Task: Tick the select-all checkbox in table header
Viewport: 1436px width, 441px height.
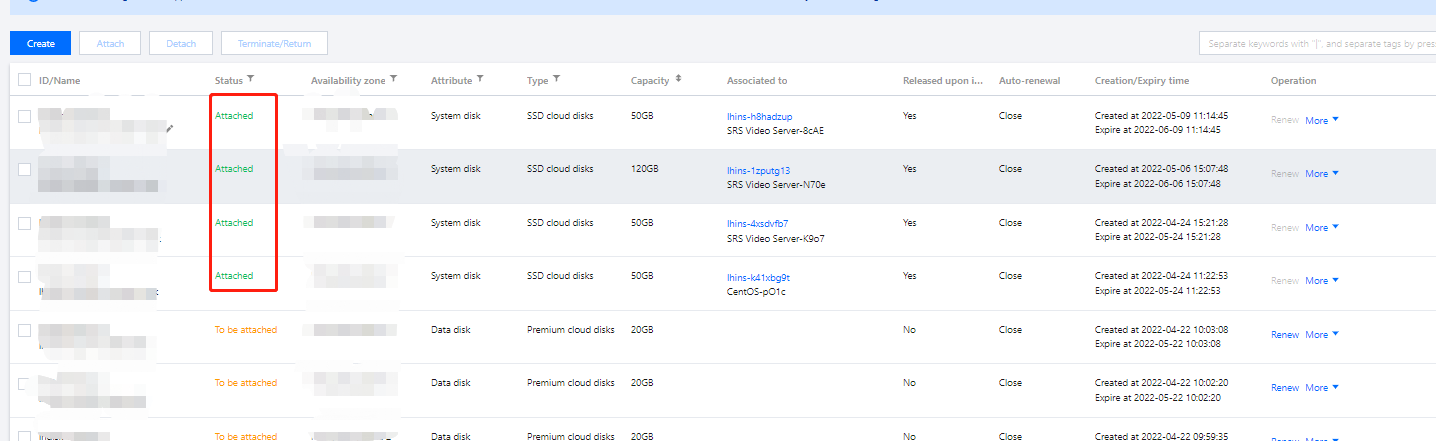Action: (25, 80)
